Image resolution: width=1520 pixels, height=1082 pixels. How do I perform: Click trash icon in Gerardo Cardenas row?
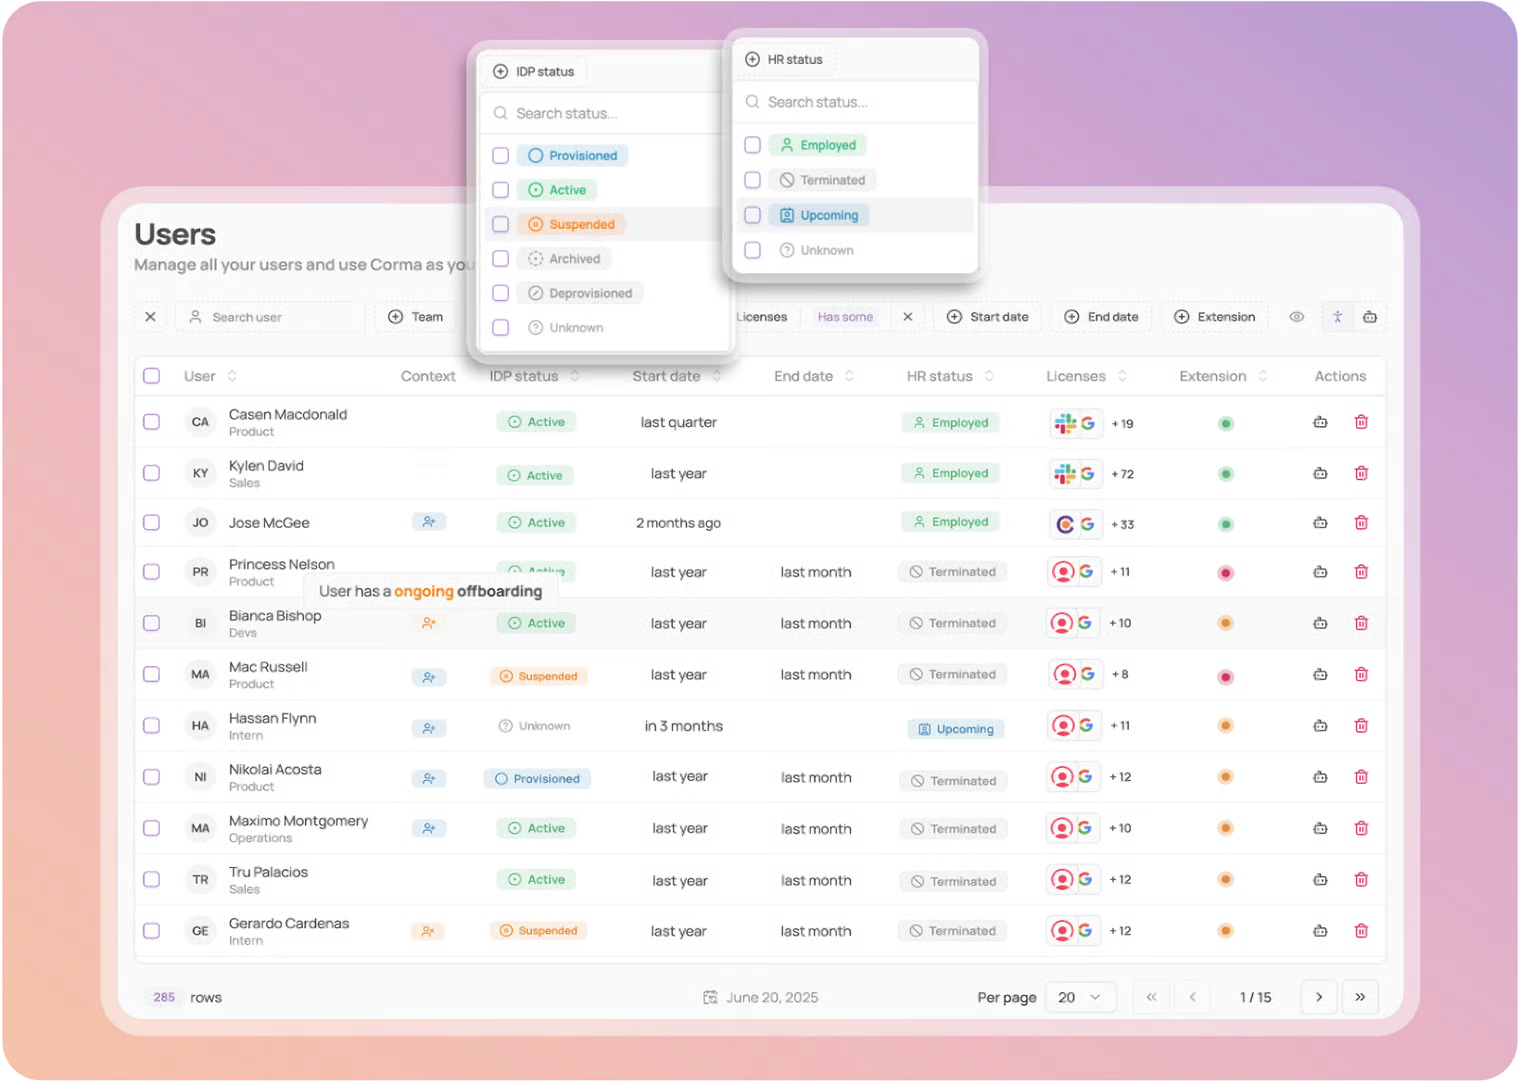tap(1361, 931)
